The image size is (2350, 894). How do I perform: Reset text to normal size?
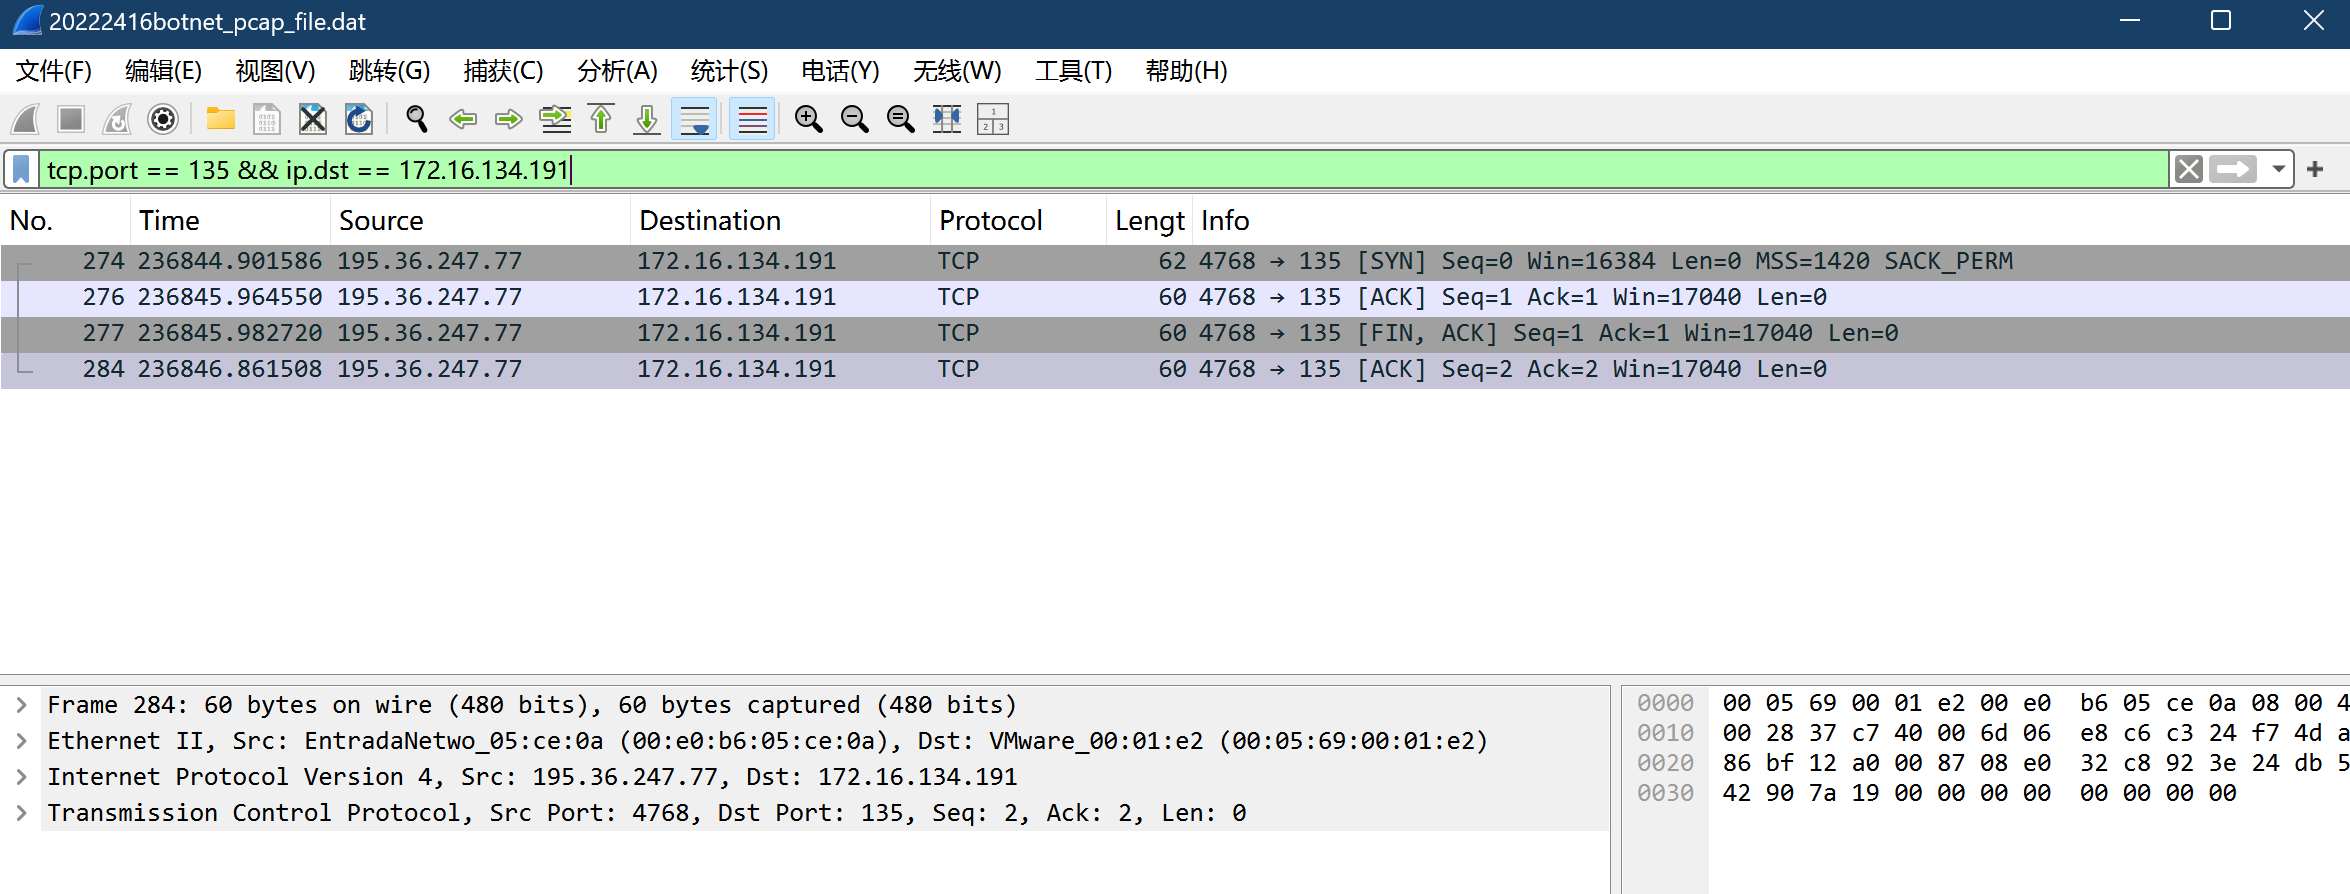tap(900, 119)
